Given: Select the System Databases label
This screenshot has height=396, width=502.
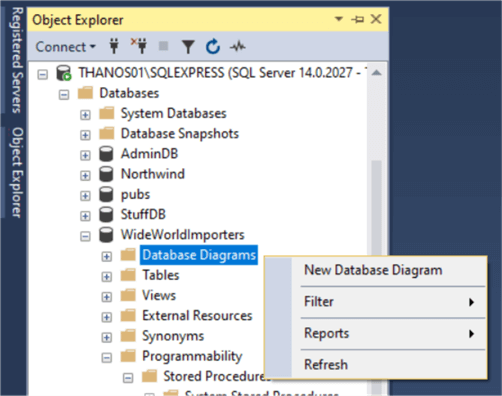Looking at the screenshot, I should point(173,114).
